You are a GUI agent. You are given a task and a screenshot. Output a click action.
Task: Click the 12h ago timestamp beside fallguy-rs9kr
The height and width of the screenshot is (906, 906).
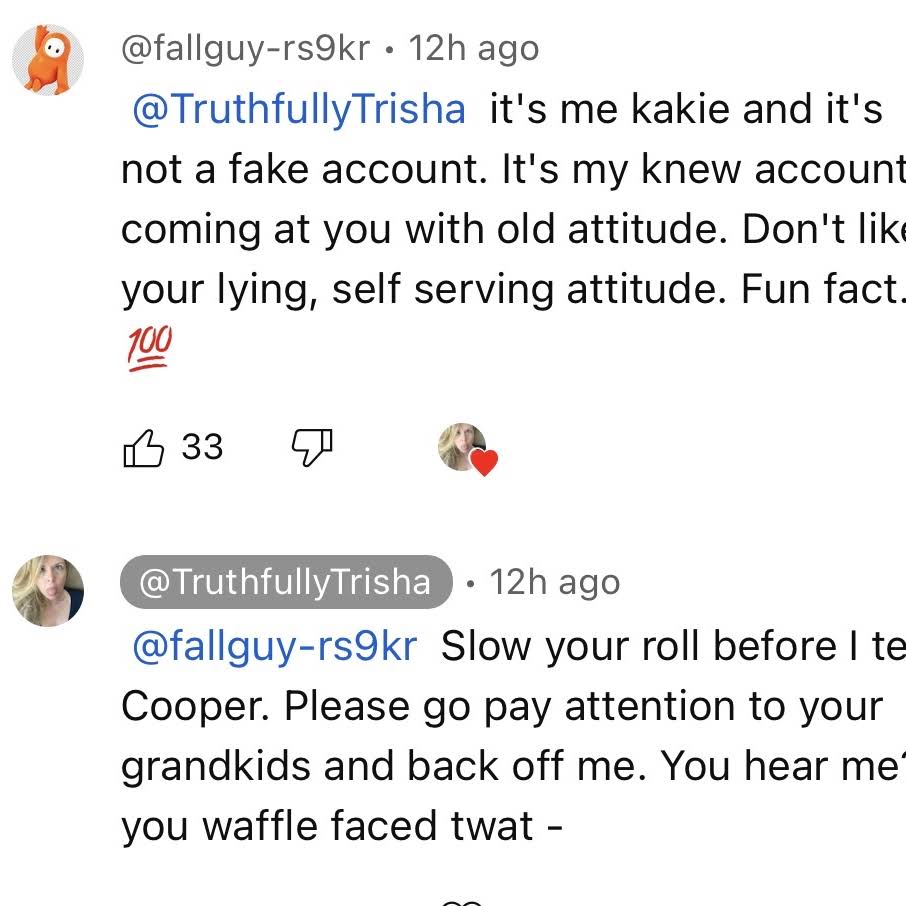tap(474, 49)
